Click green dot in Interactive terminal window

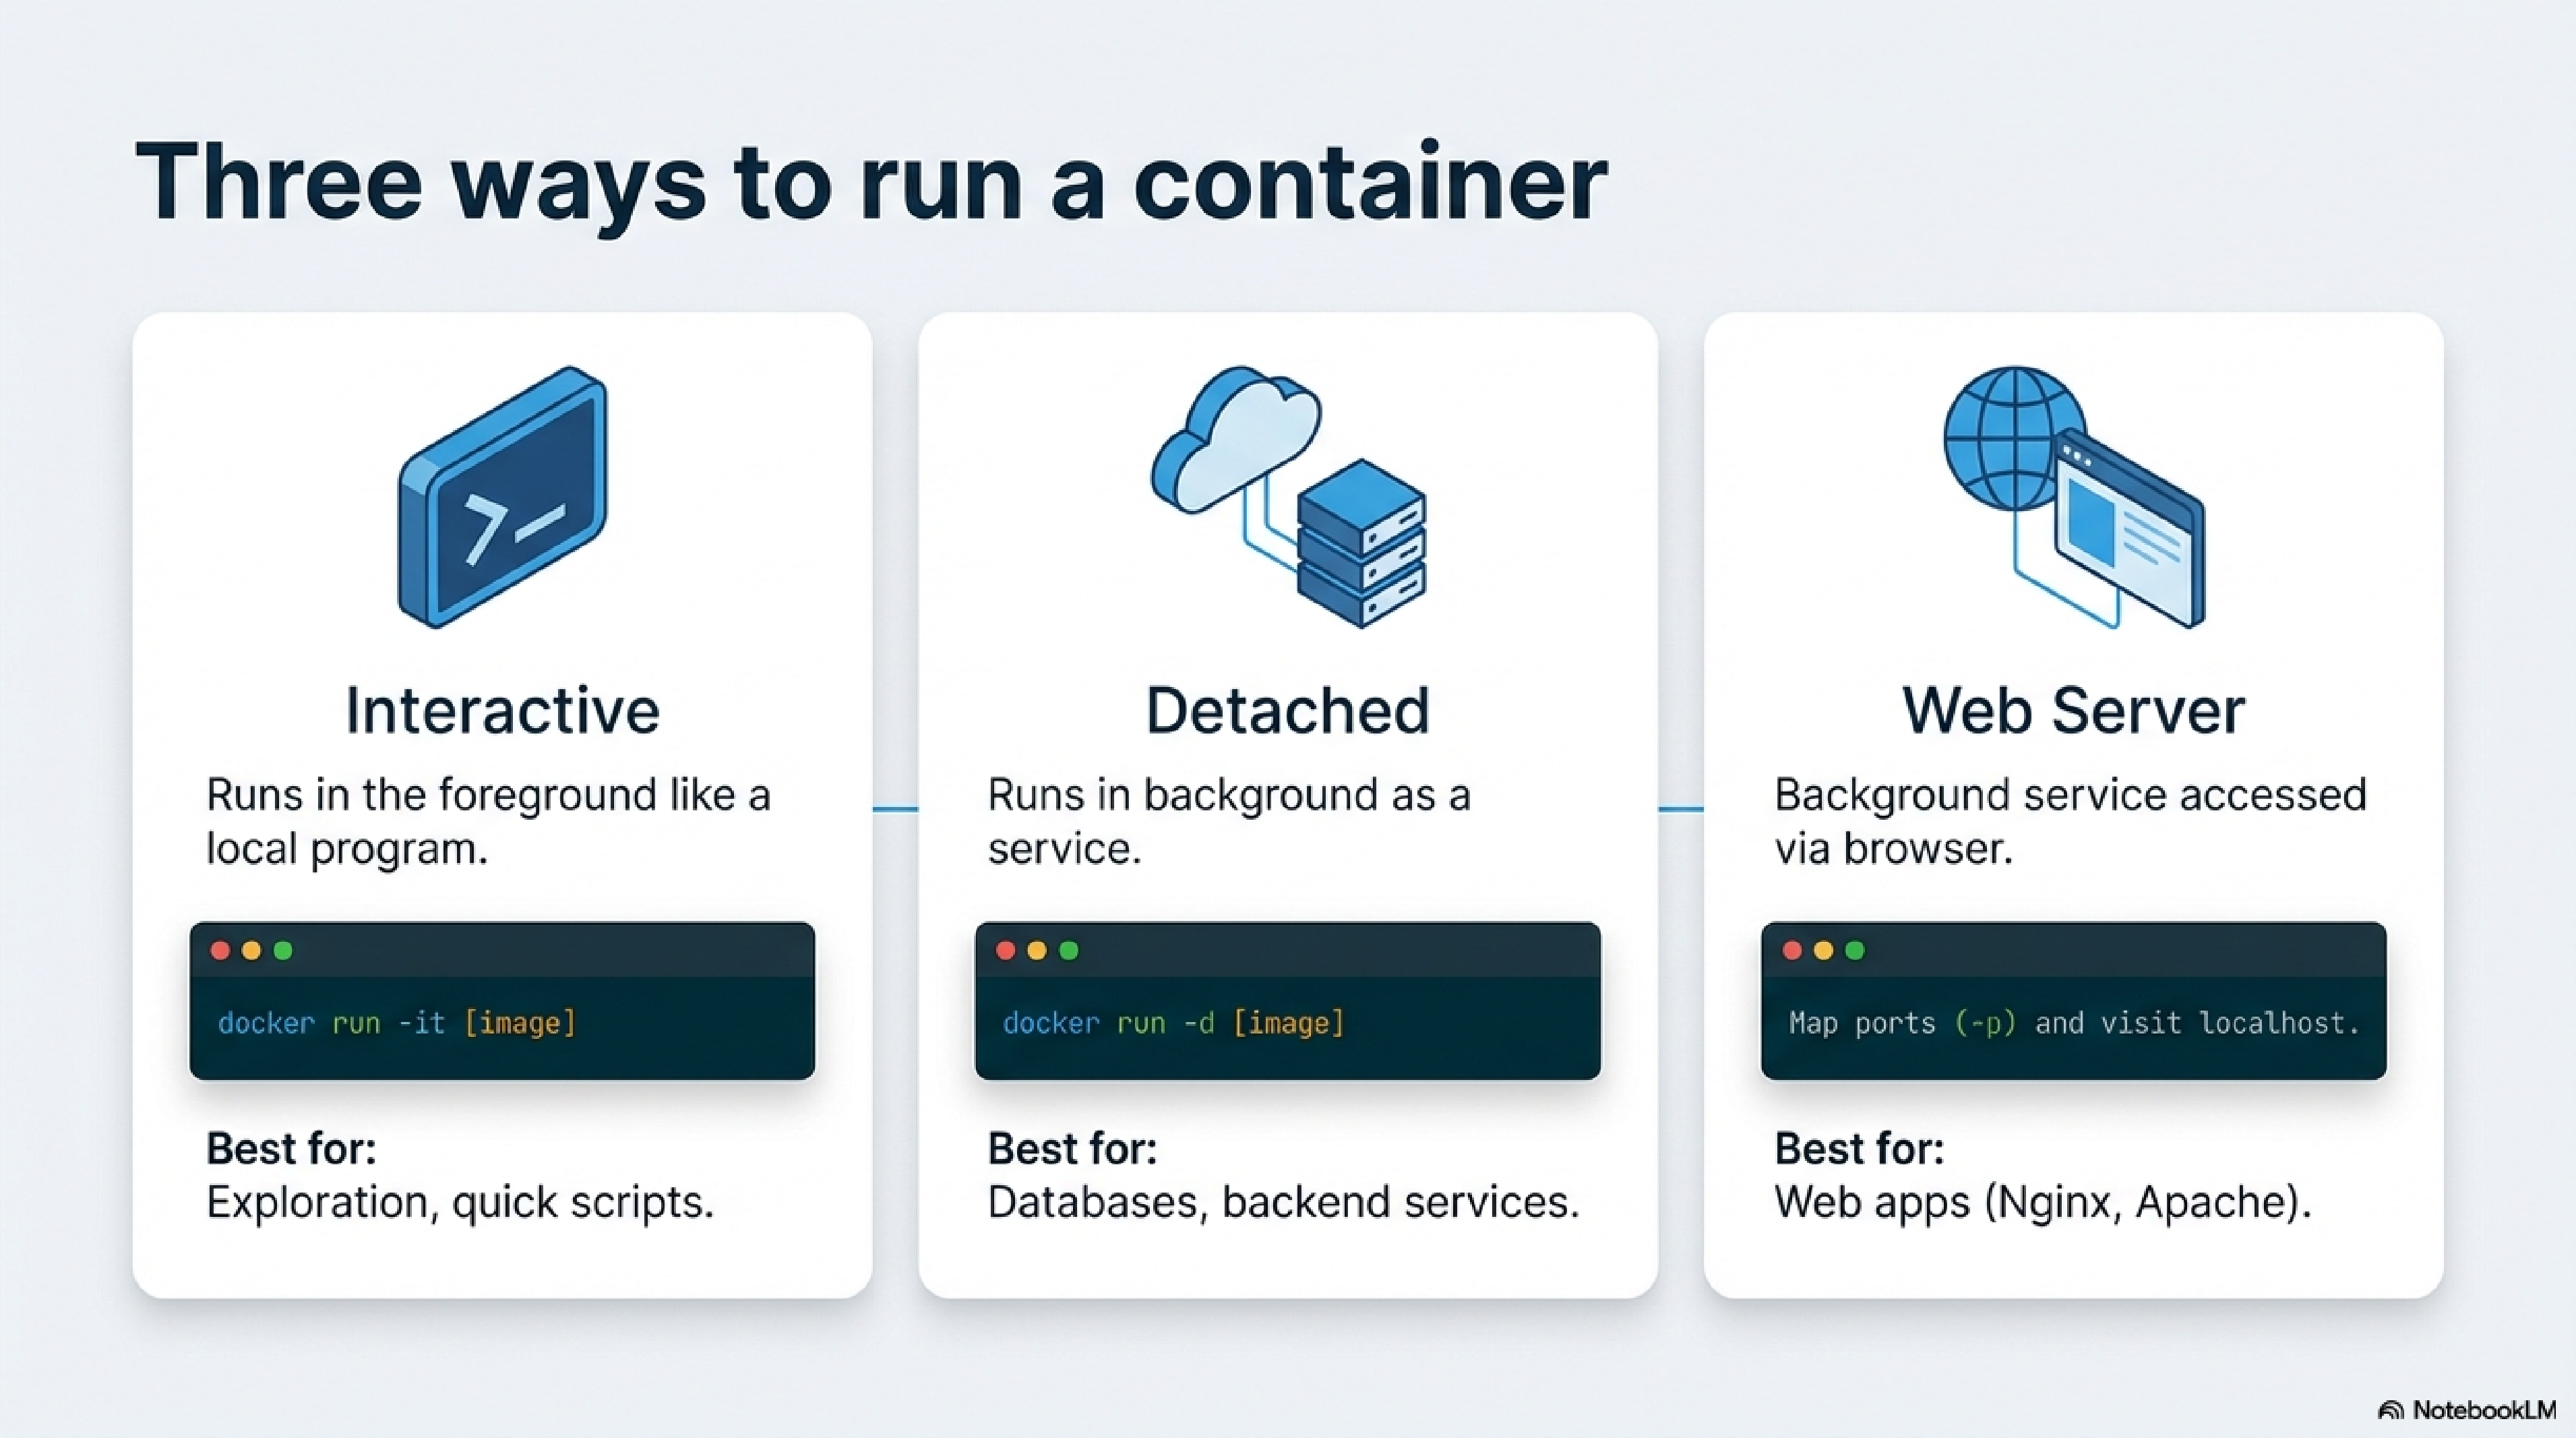pyautogui.click(x=283, y=951)
